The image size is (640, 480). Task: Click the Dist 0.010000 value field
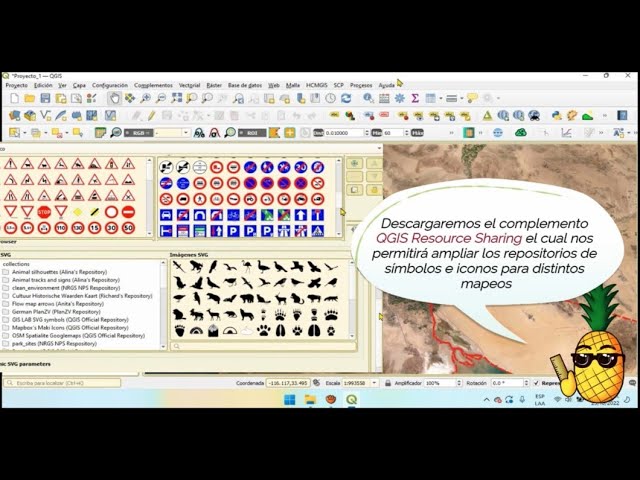point(344,133)
